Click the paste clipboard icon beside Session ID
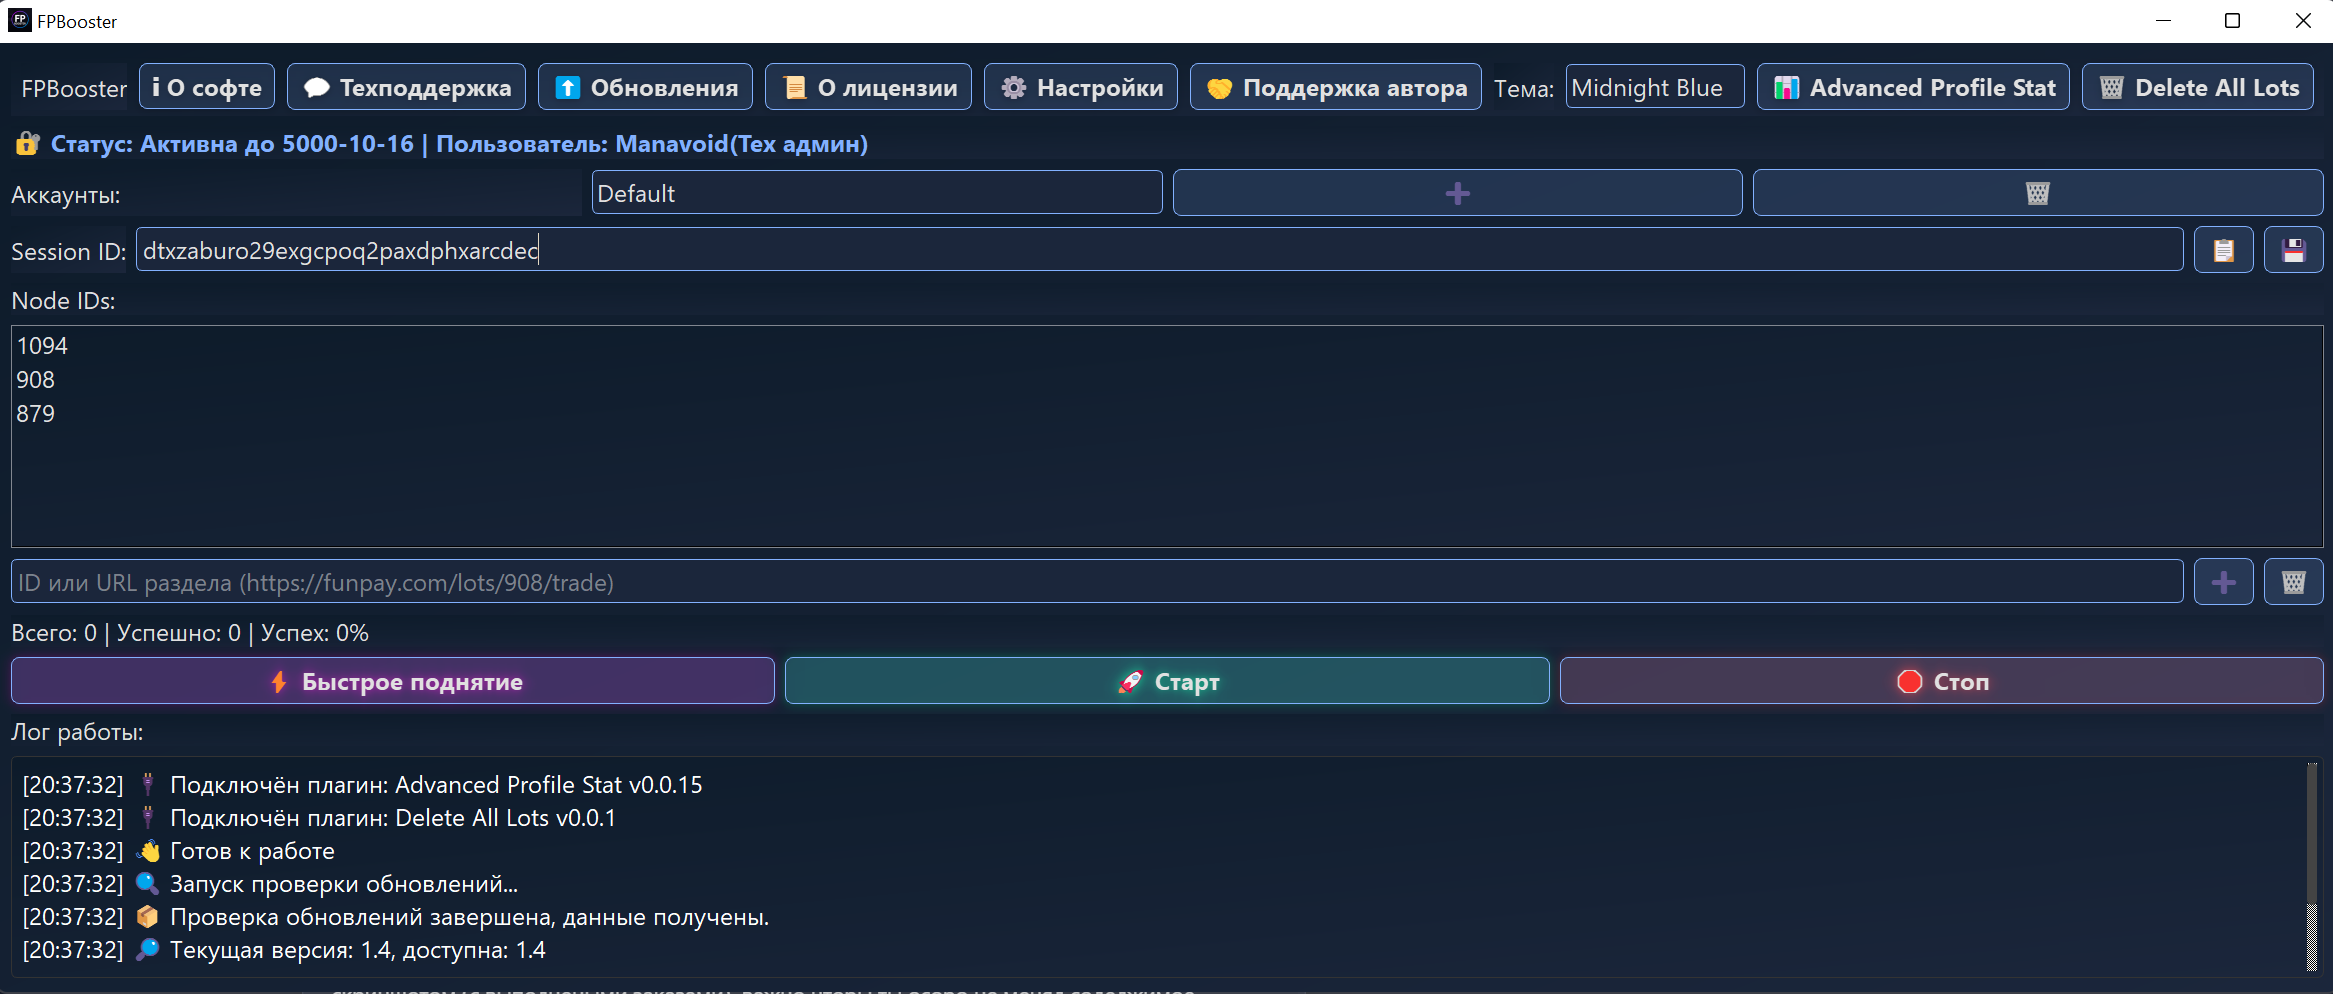The width and height of the screenshot is (2333, 994). (2222, 250)
